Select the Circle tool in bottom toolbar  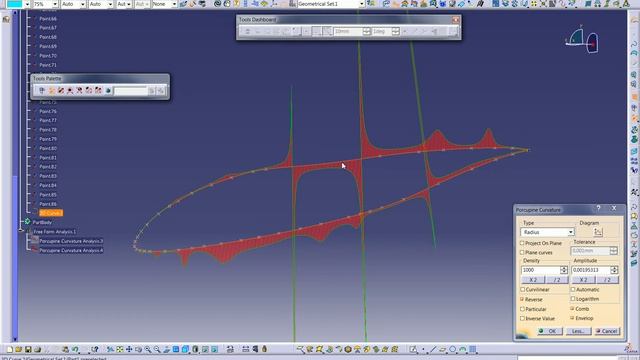(452, 349)
